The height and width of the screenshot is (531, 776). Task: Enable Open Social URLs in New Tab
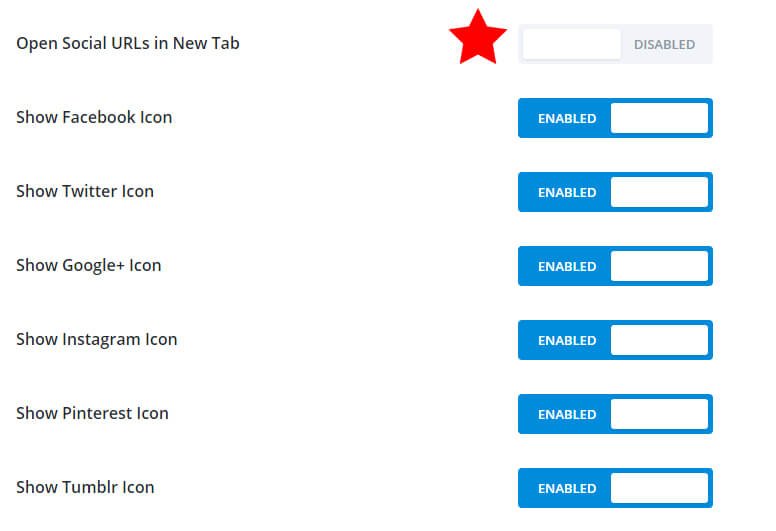615,44
